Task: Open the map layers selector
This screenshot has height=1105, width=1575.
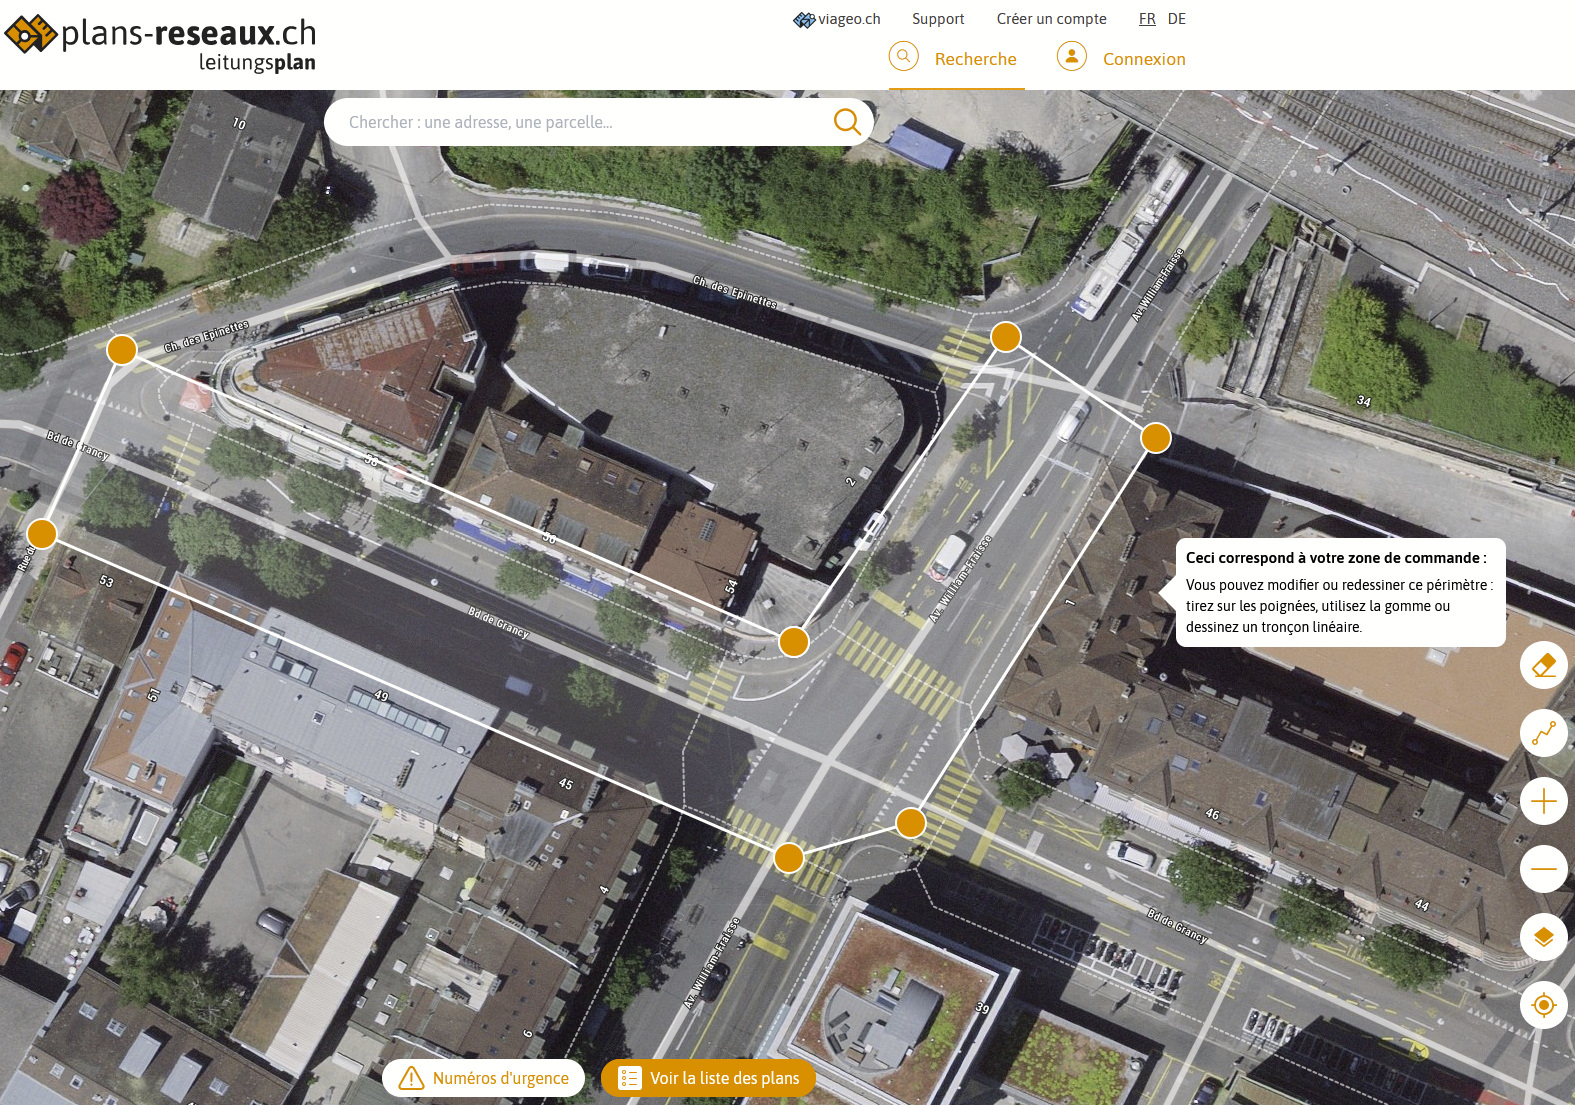Action: pyautogui.click(x=1543, y=937)
